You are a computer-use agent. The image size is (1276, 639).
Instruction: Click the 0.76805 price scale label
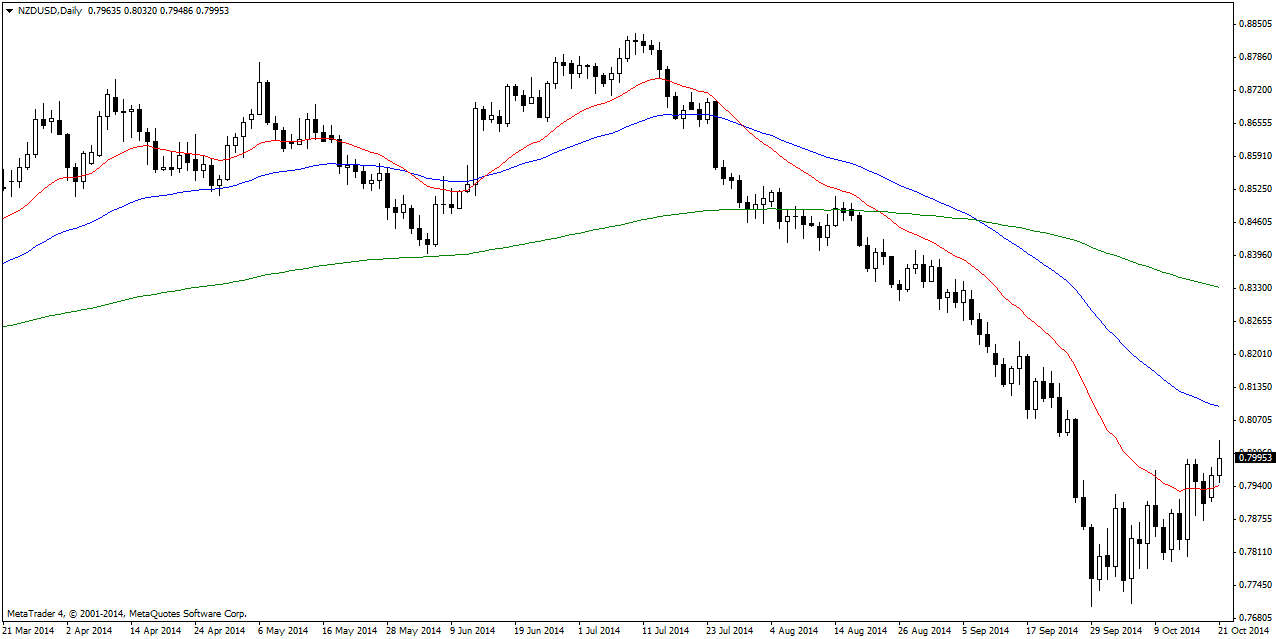(1254, 617)
